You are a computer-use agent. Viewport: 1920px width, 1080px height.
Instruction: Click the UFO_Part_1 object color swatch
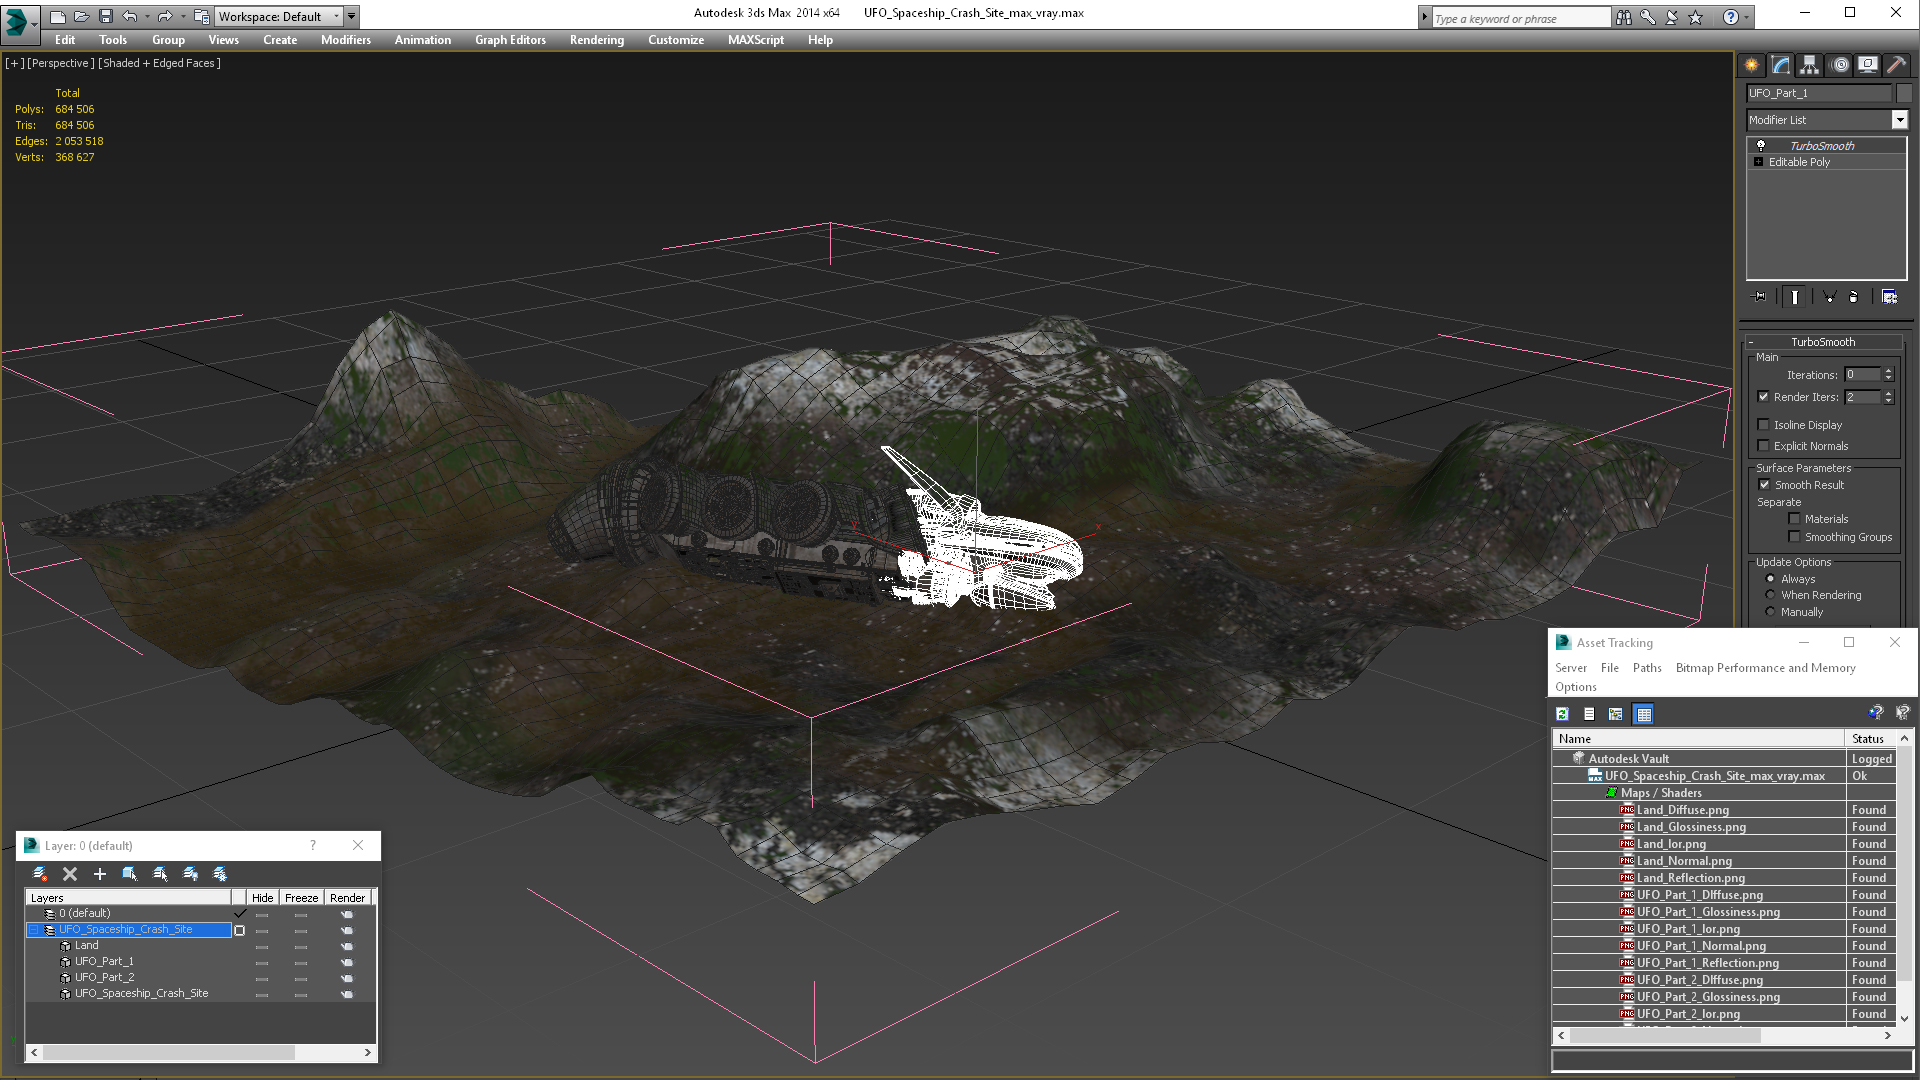1904,93
